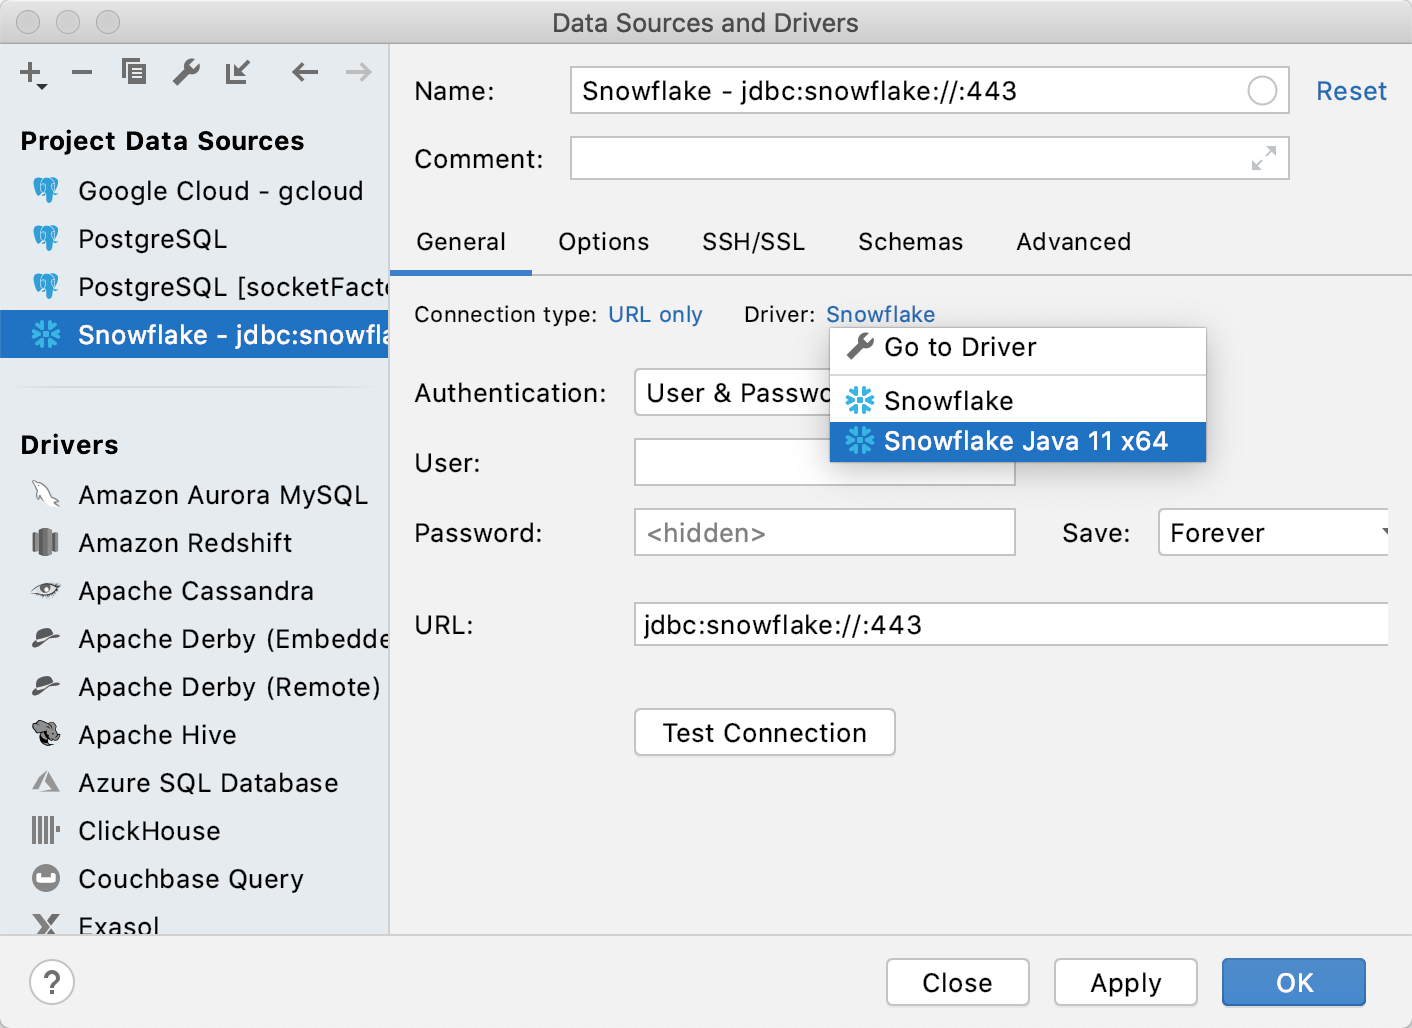
Task: Click the Amazon Redshift driver icon
Action: pos(46,542)
